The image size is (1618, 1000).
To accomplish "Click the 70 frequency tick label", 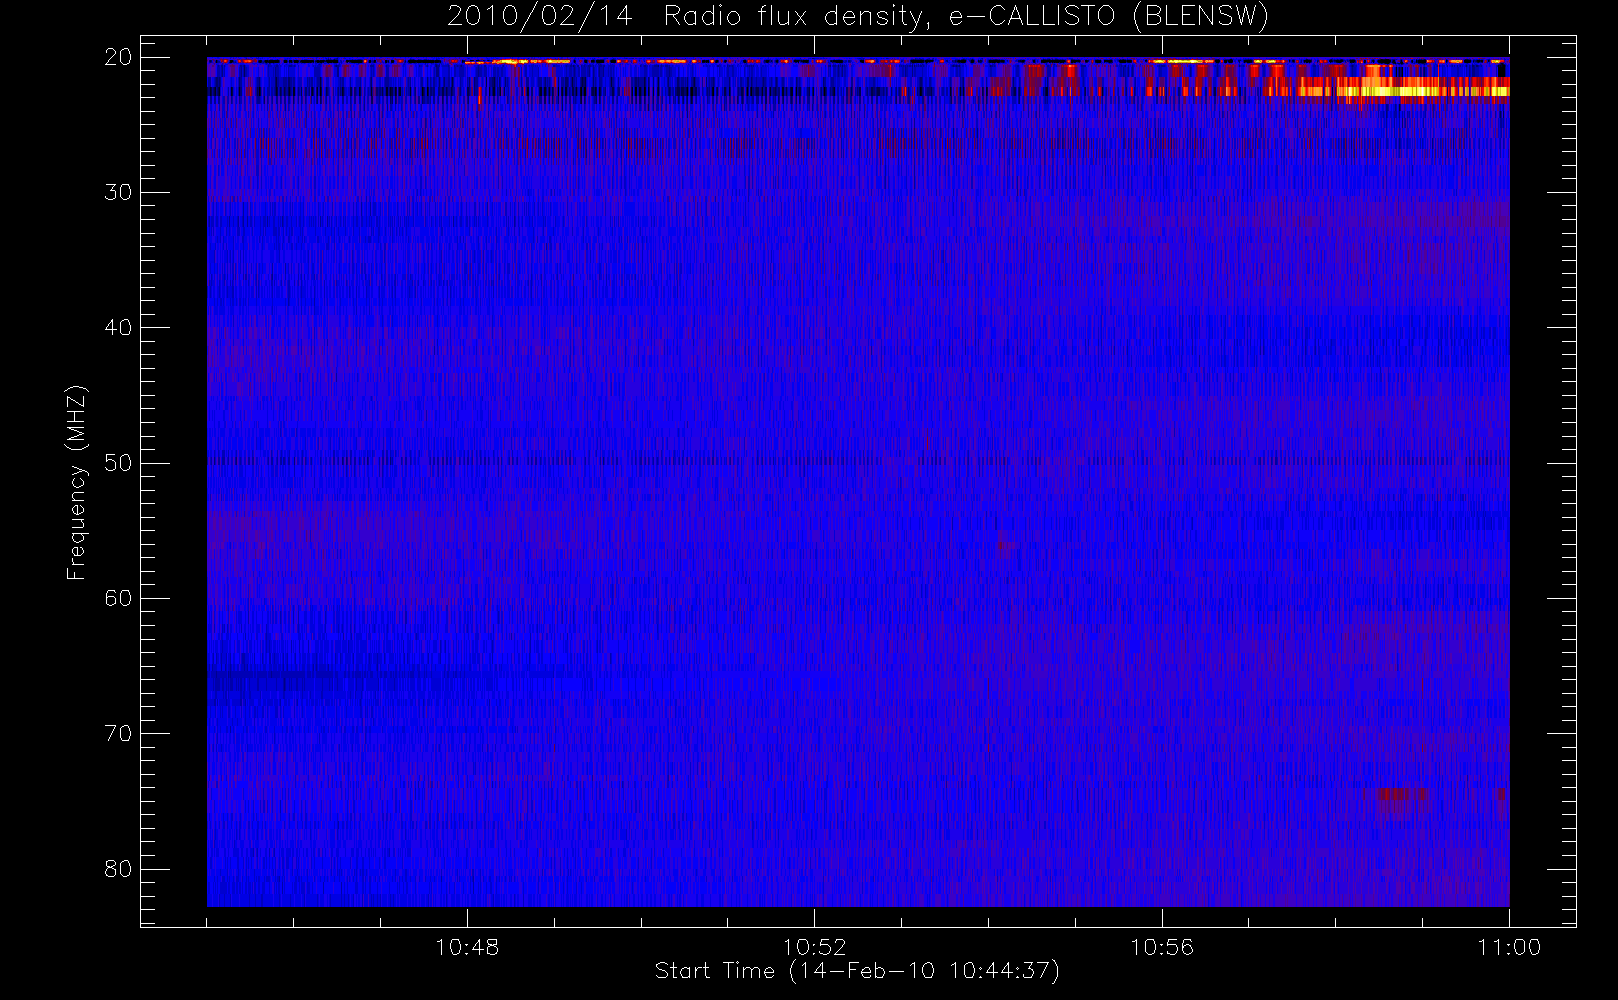I will (118, 733).
